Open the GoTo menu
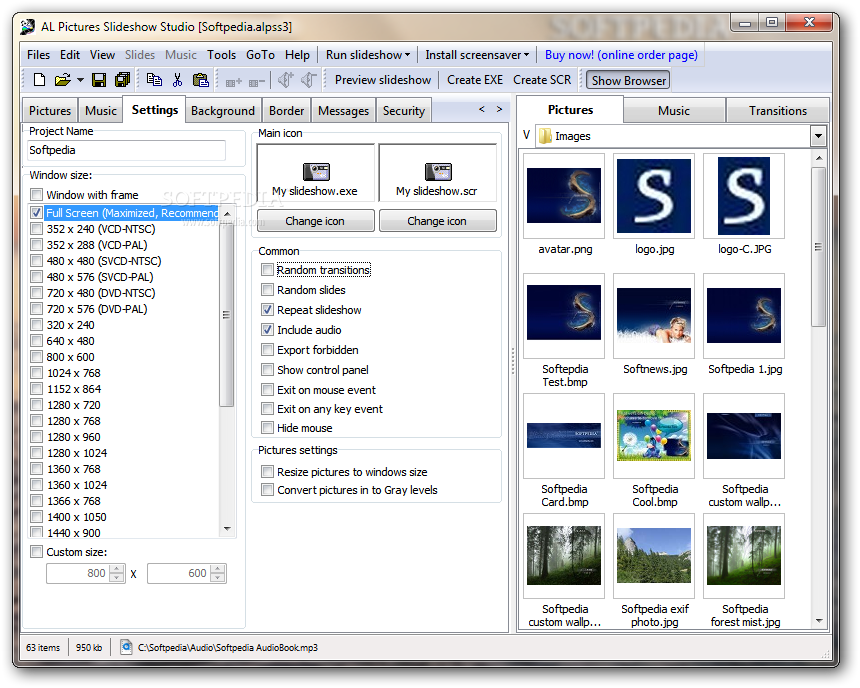Viewport: 860px width, 688px height. tap(260, 55)
